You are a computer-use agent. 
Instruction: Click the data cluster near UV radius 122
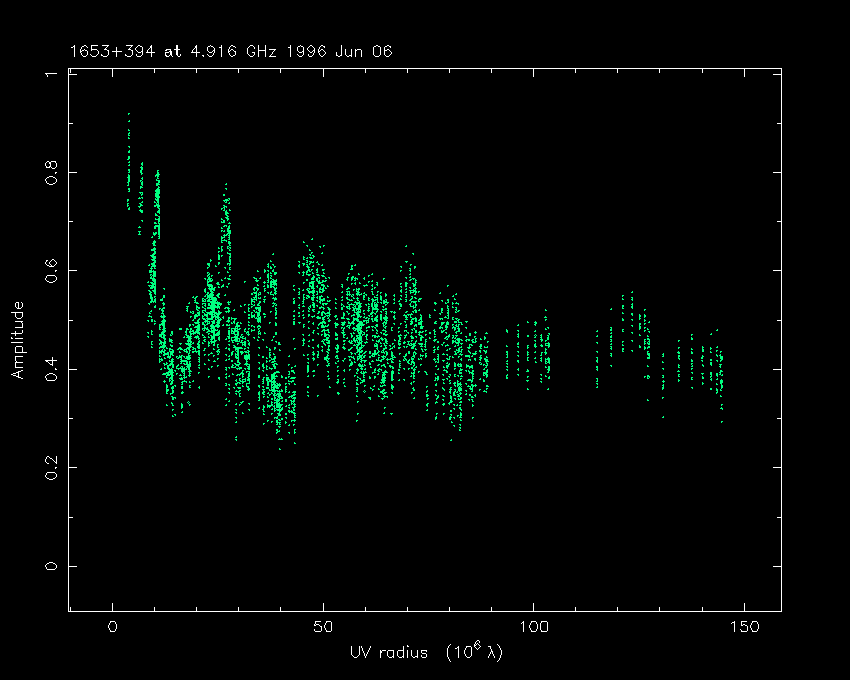pos(627,320)
